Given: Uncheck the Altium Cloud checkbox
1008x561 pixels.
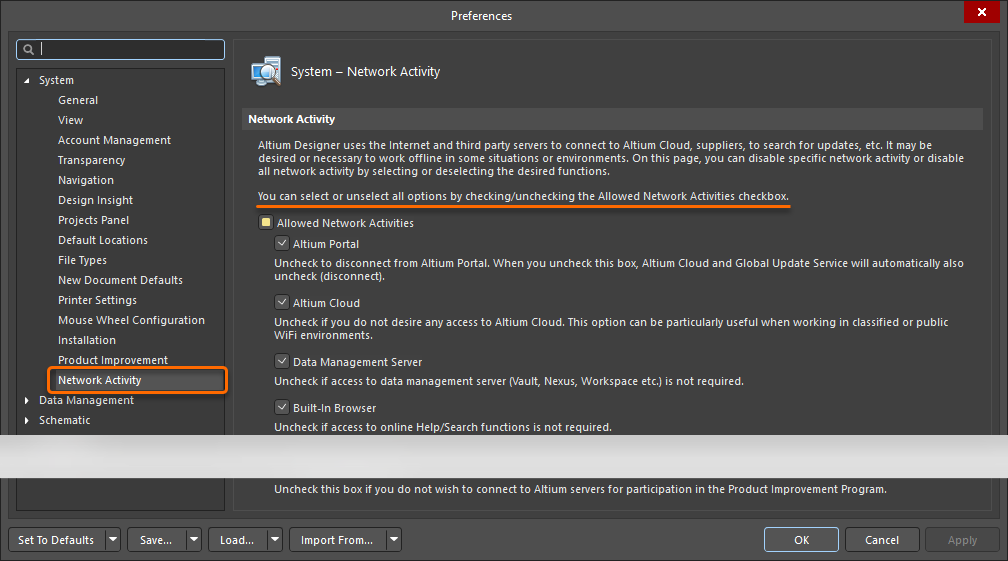Looking at the screenshot, I should click(282, 302).
